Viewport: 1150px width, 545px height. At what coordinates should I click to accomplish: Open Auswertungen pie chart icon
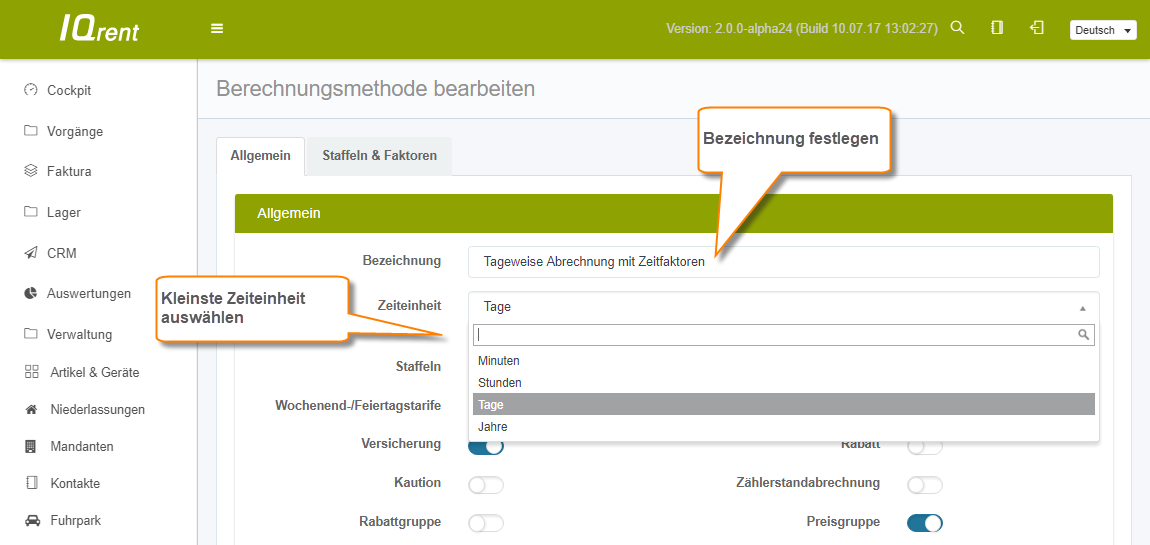coord(31,293)
